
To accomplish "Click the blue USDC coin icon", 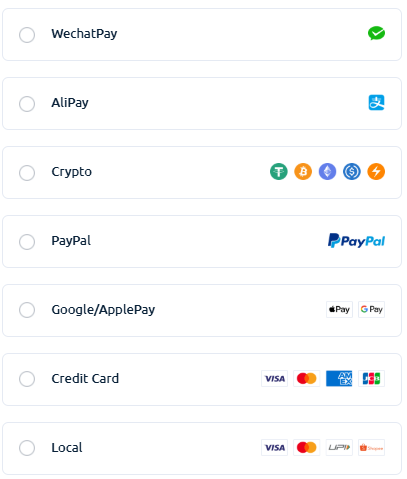I will (352, 172).
